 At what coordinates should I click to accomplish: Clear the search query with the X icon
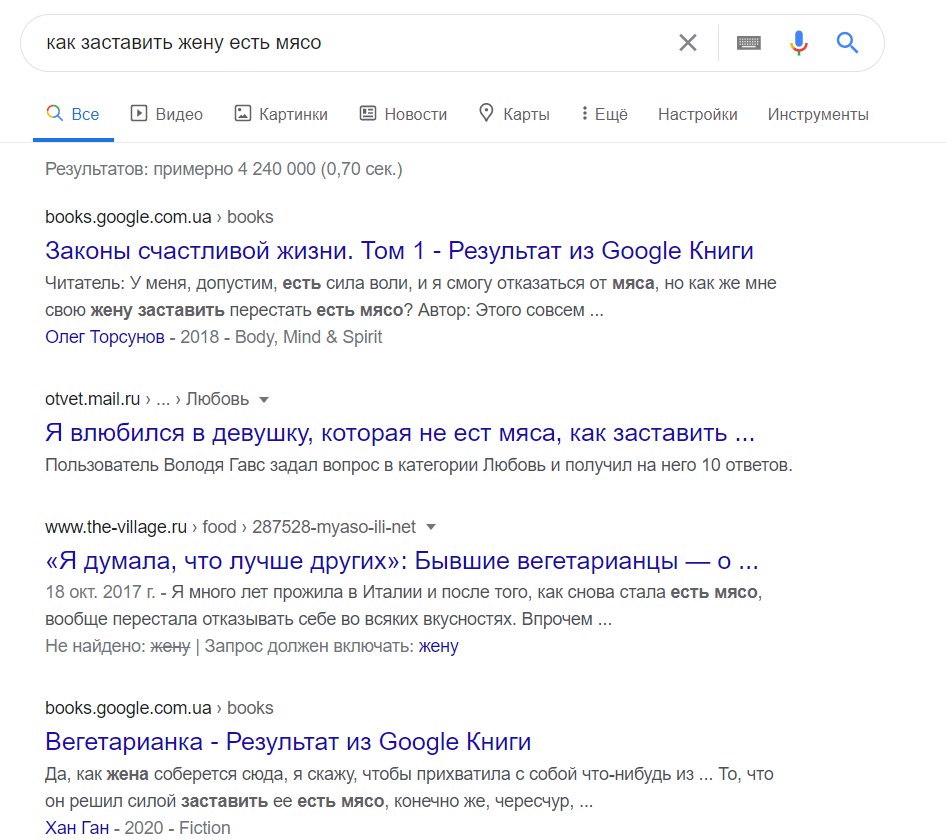pyautogui.click(x=688, y=43)
